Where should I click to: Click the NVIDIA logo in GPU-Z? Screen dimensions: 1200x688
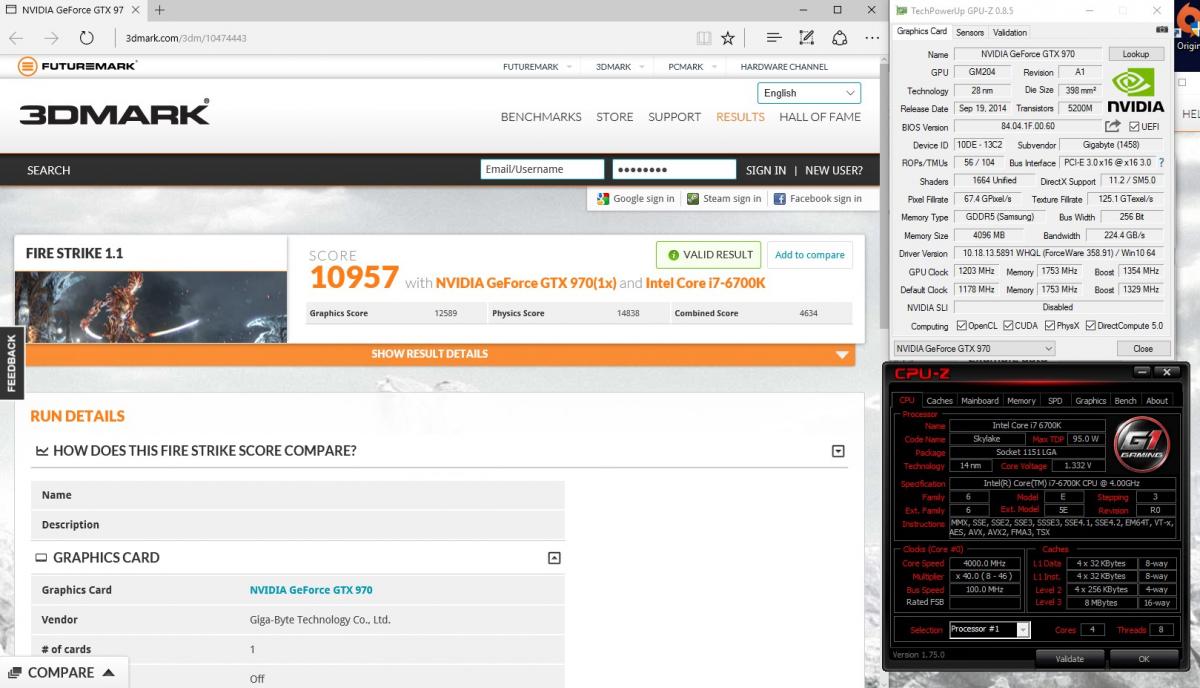(x=1136, y=90)
